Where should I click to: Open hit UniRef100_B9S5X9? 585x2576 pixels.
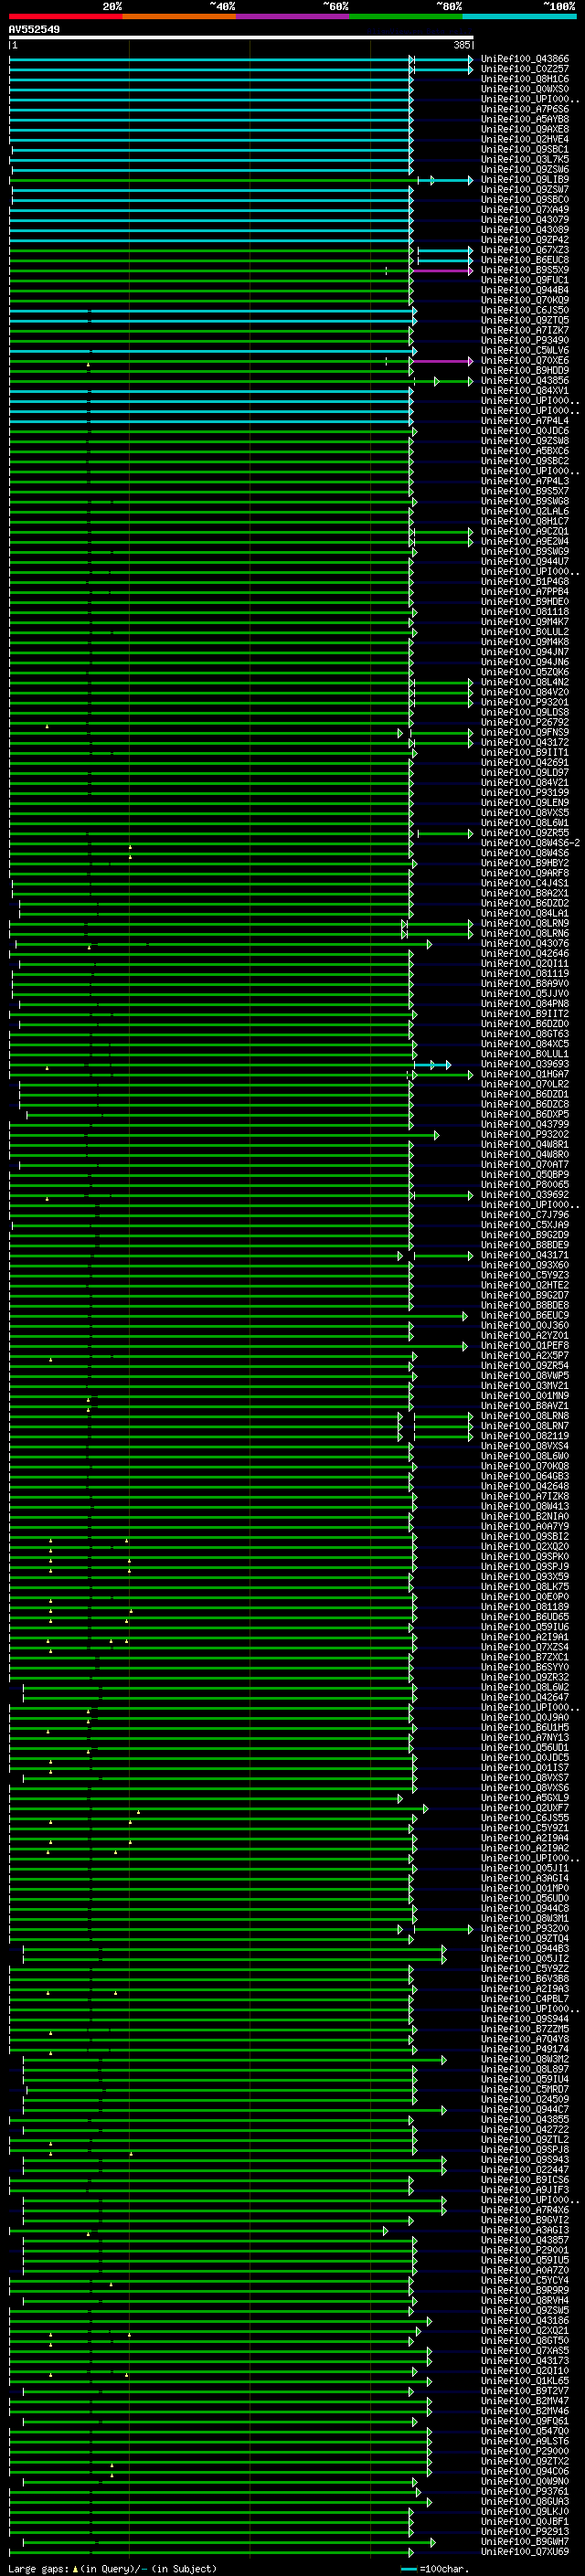point(525,270)
